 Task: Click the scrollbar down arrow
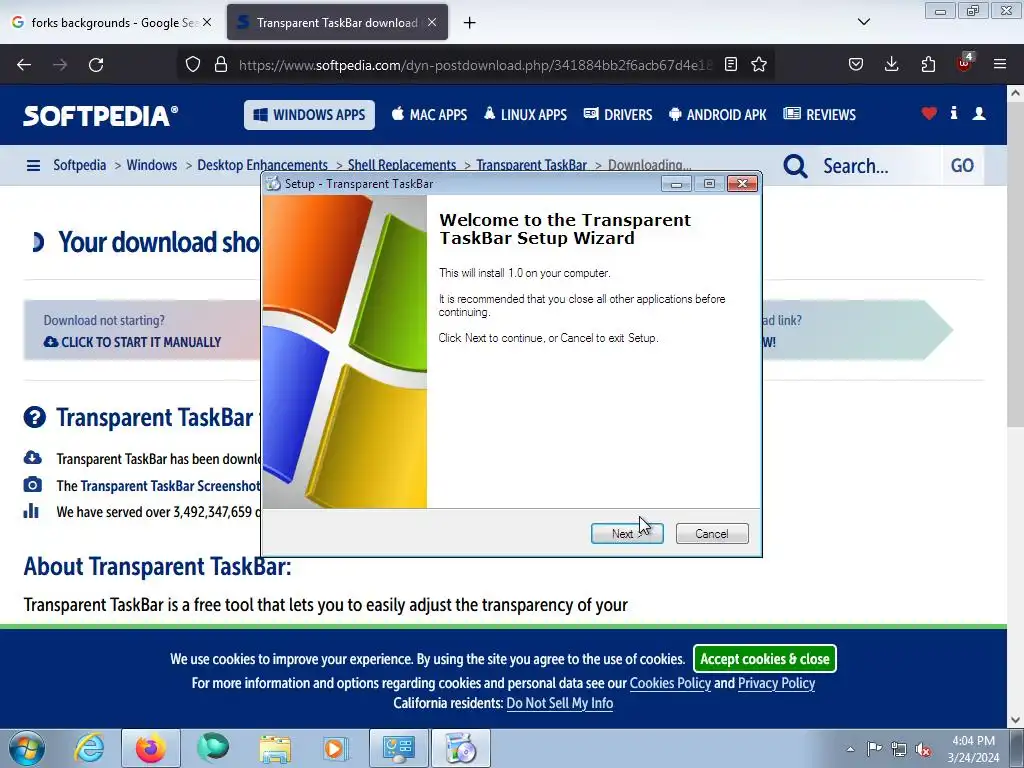1015,720
